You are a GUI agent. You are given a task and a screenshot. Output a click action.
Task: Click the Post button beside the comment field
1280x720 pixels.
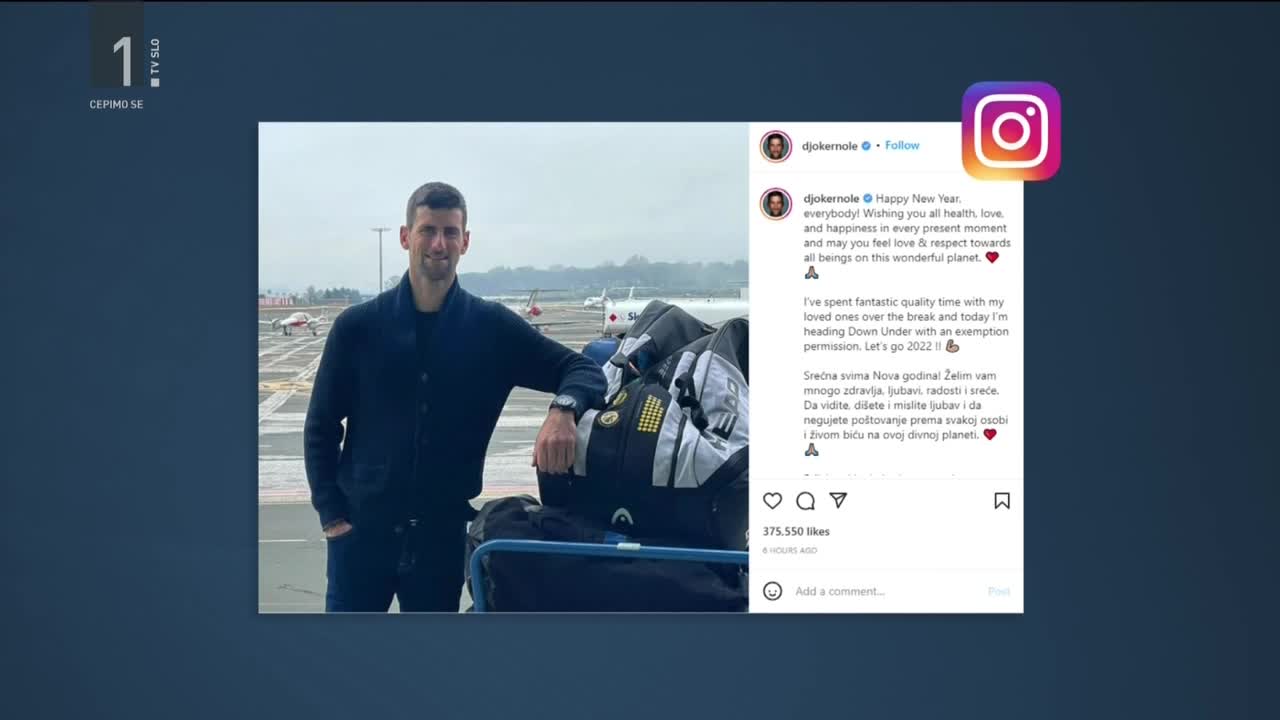tap(999, 591)
